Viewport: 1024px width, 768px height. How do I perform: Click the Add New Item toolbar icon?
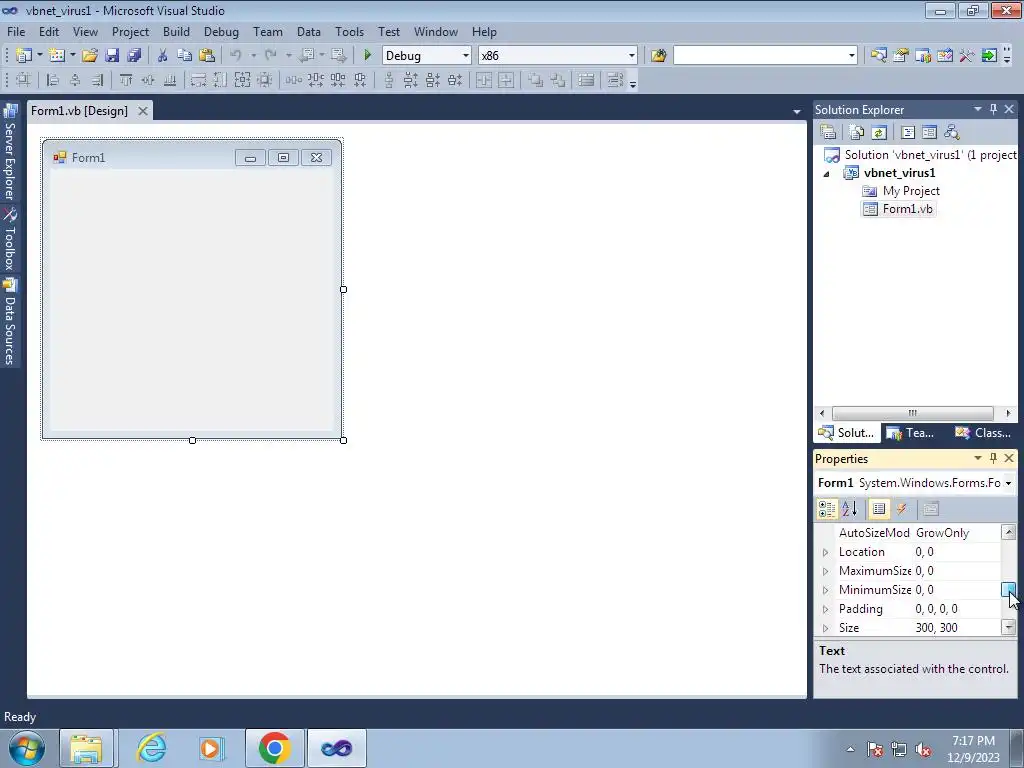57,56
